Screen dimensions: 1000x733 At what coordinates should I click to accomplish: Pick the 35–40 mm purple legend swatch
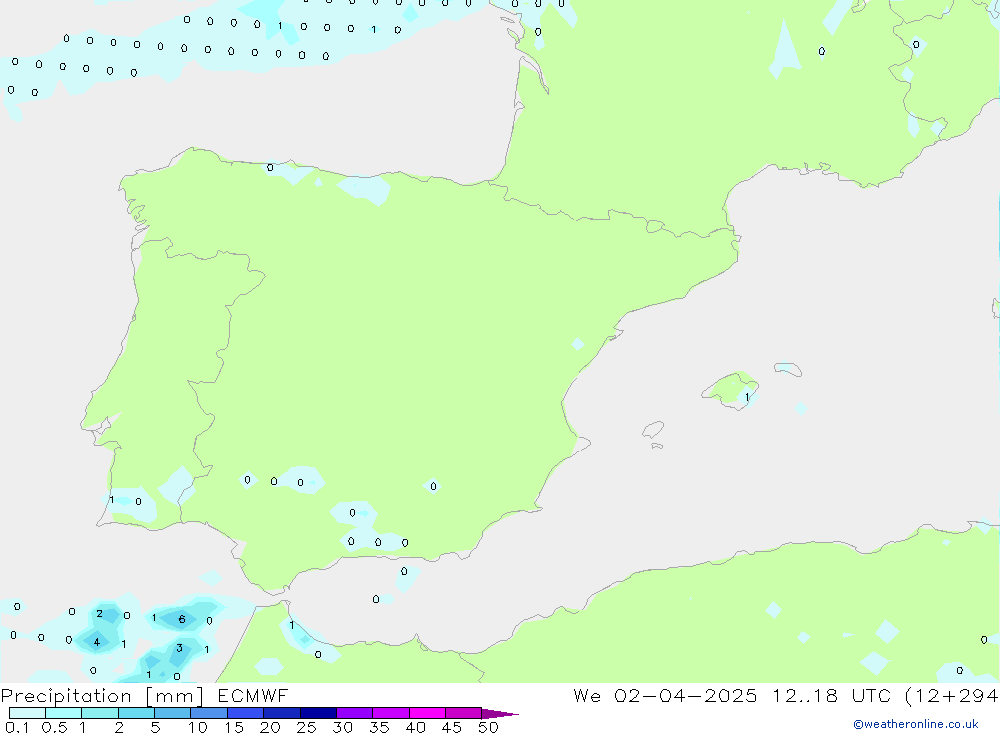(x=391, y=713)
